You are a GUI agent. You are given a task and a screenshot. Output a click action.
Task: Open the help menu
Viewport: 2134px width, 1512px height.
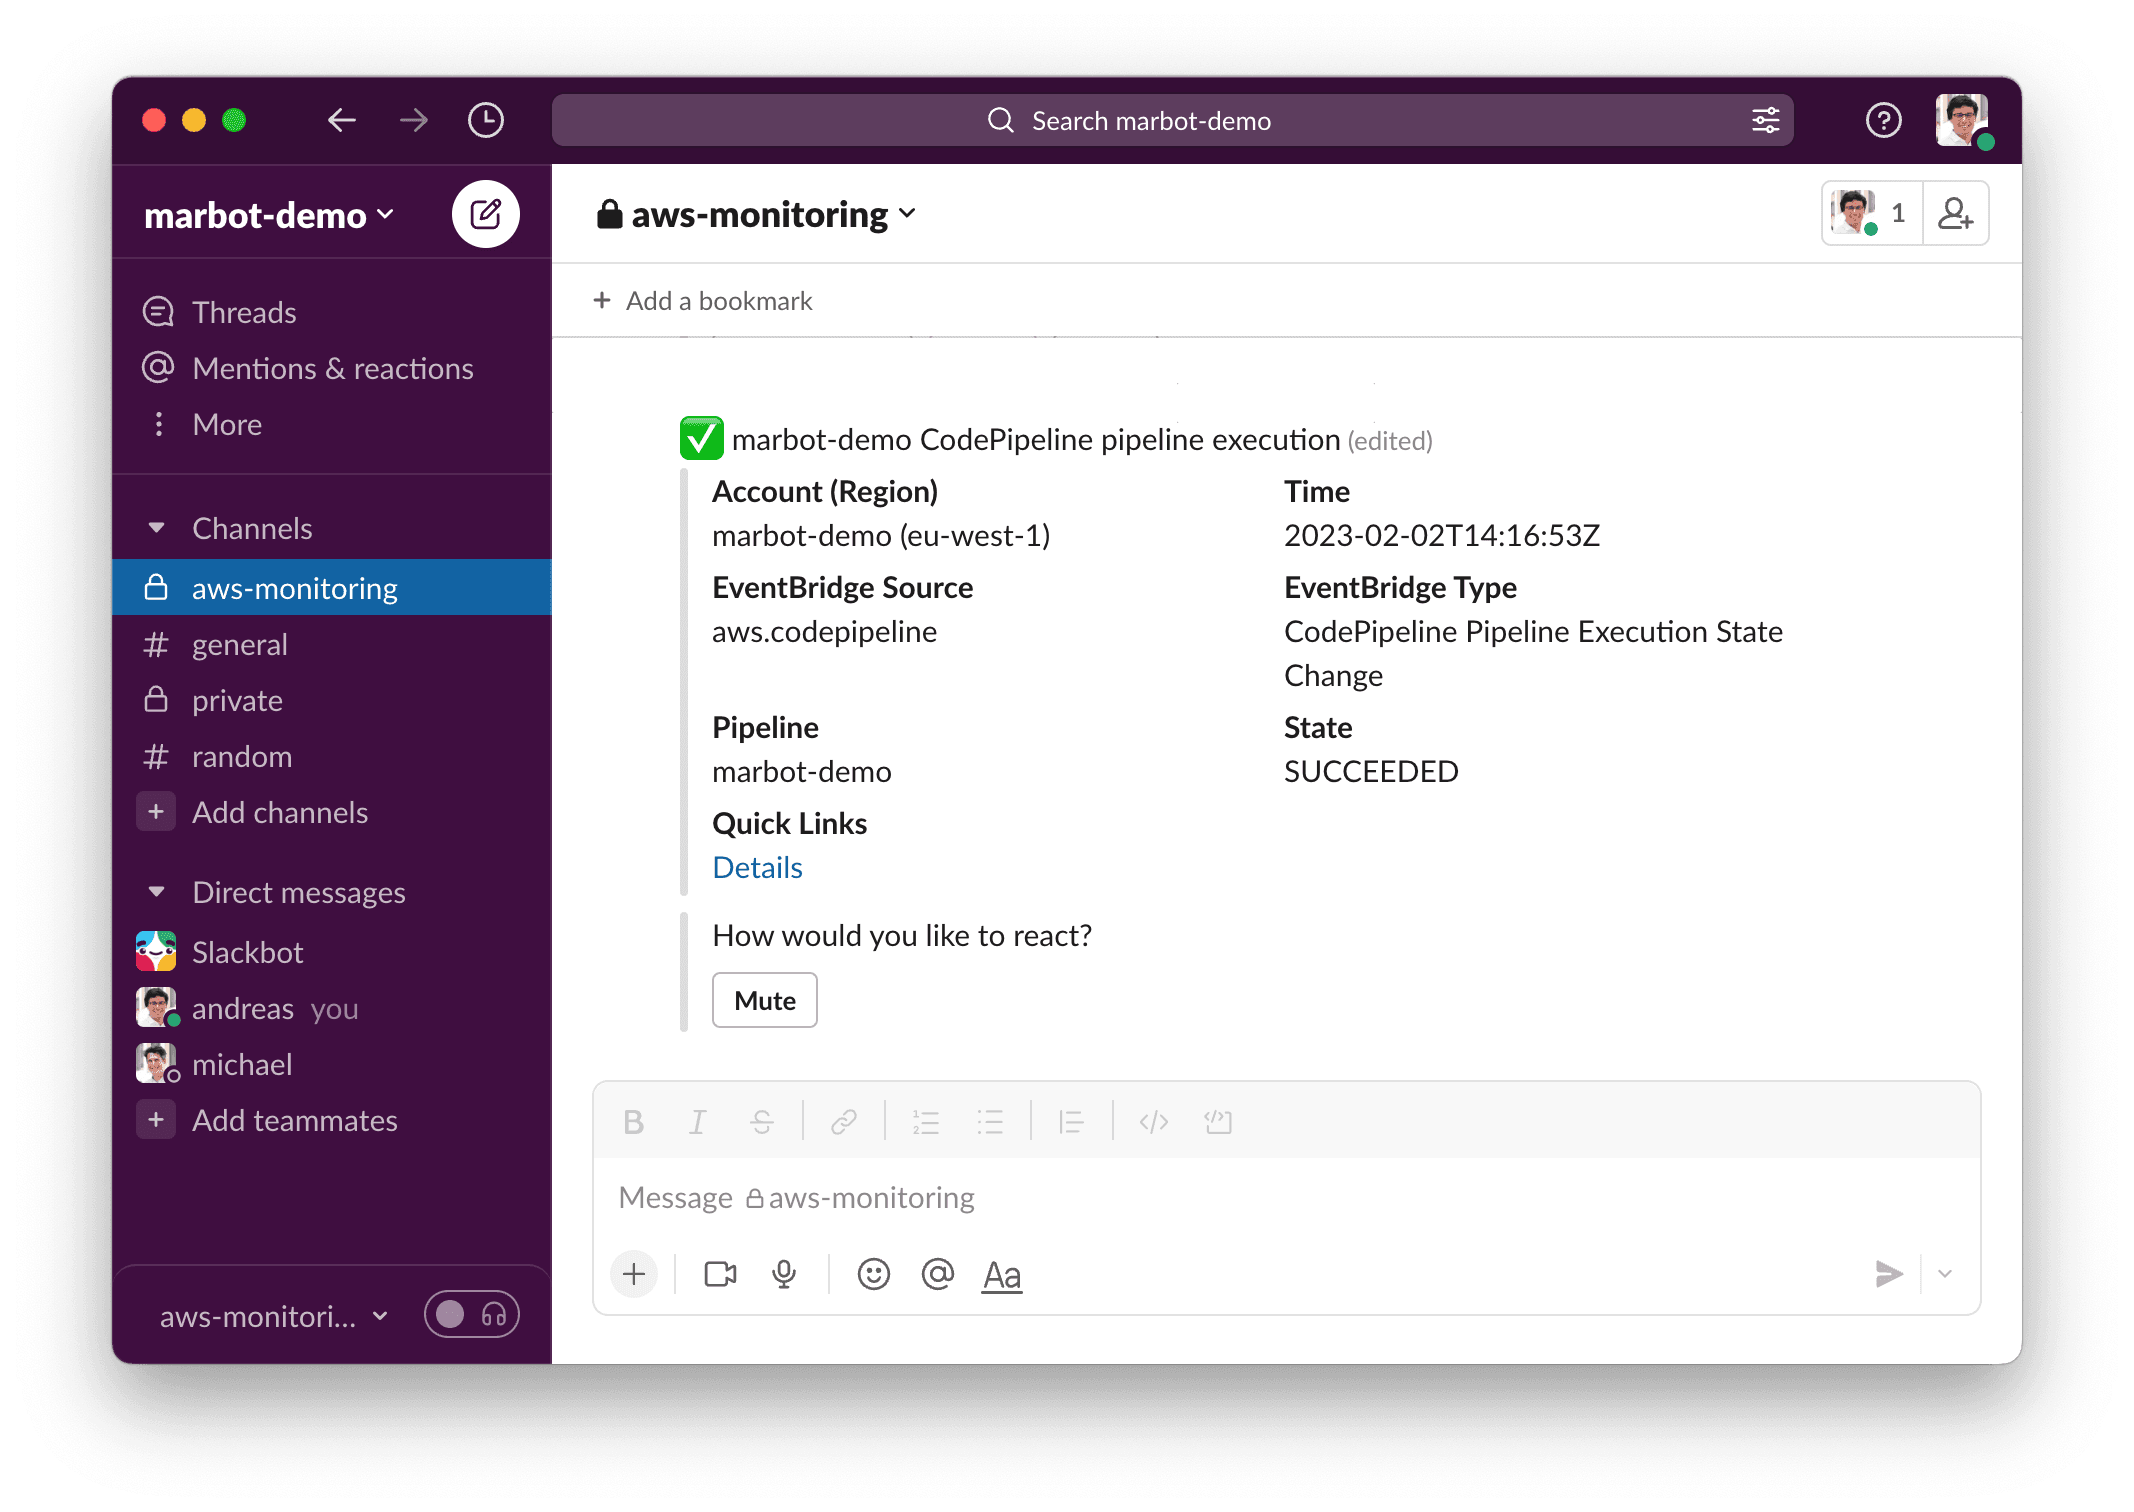(x=1883, y=121)
